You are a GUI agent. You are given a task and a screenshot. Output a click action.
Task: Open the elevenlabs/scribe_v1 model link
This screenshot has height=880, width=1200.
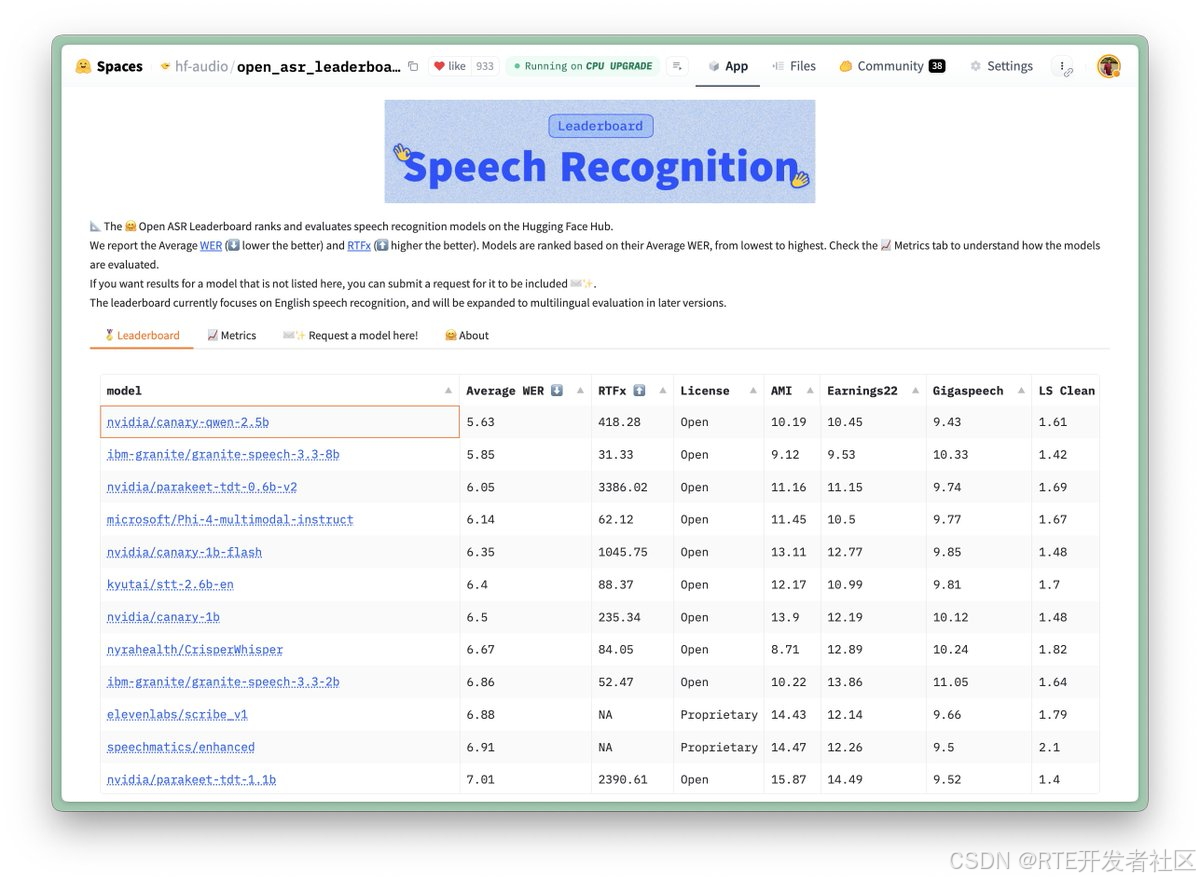point(177,715)
